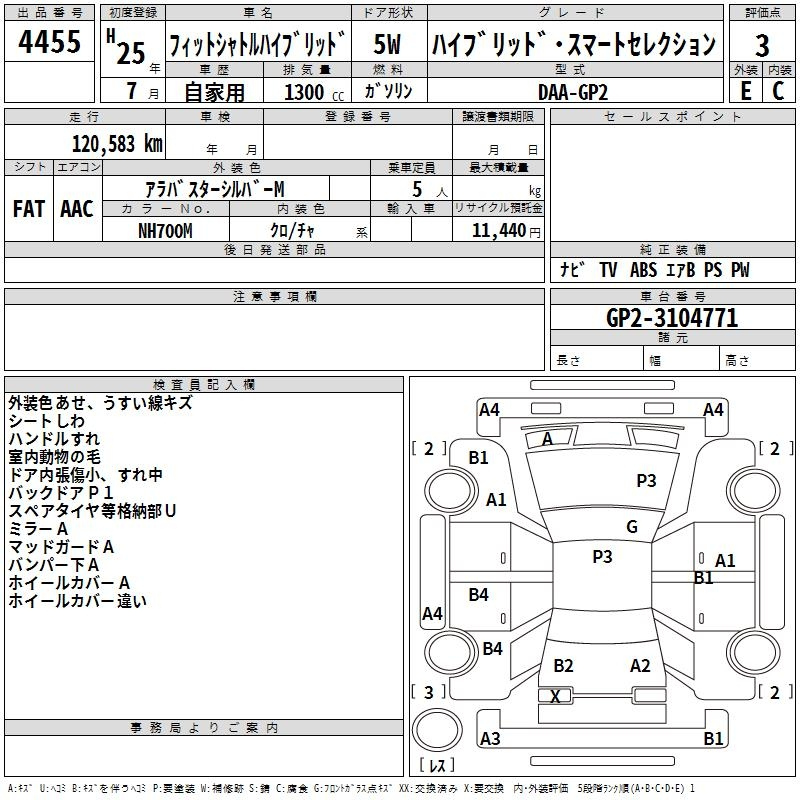
Task: Click the 長さ dimension field
Action: tap(596, 360)
